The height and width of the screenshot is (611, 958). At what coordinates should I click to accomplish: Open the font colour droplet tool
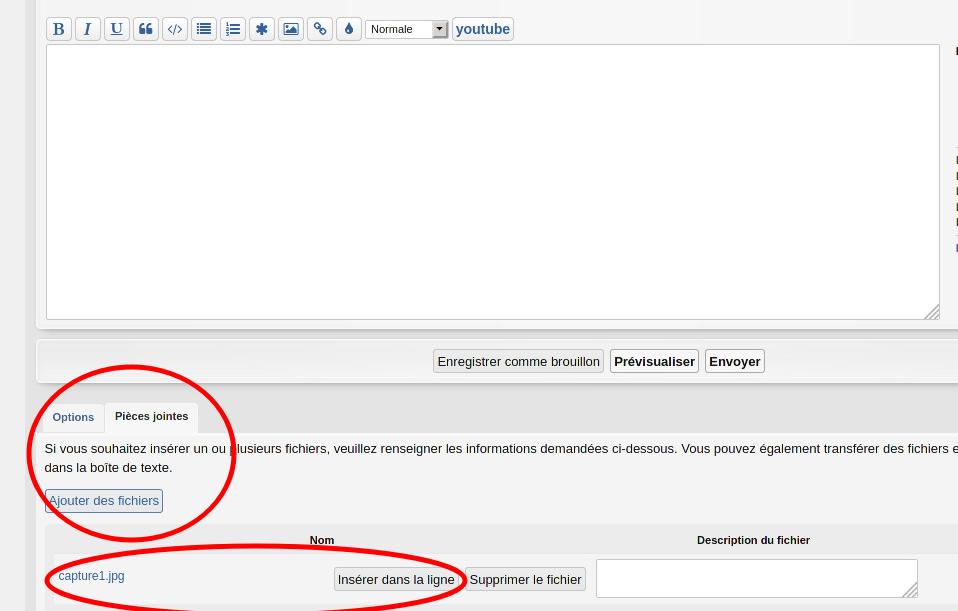click(x=349, y=29)
